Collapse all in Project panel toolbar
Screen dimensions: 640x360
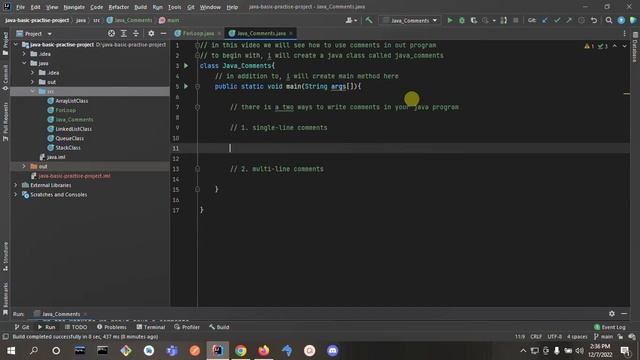point(136,33)
